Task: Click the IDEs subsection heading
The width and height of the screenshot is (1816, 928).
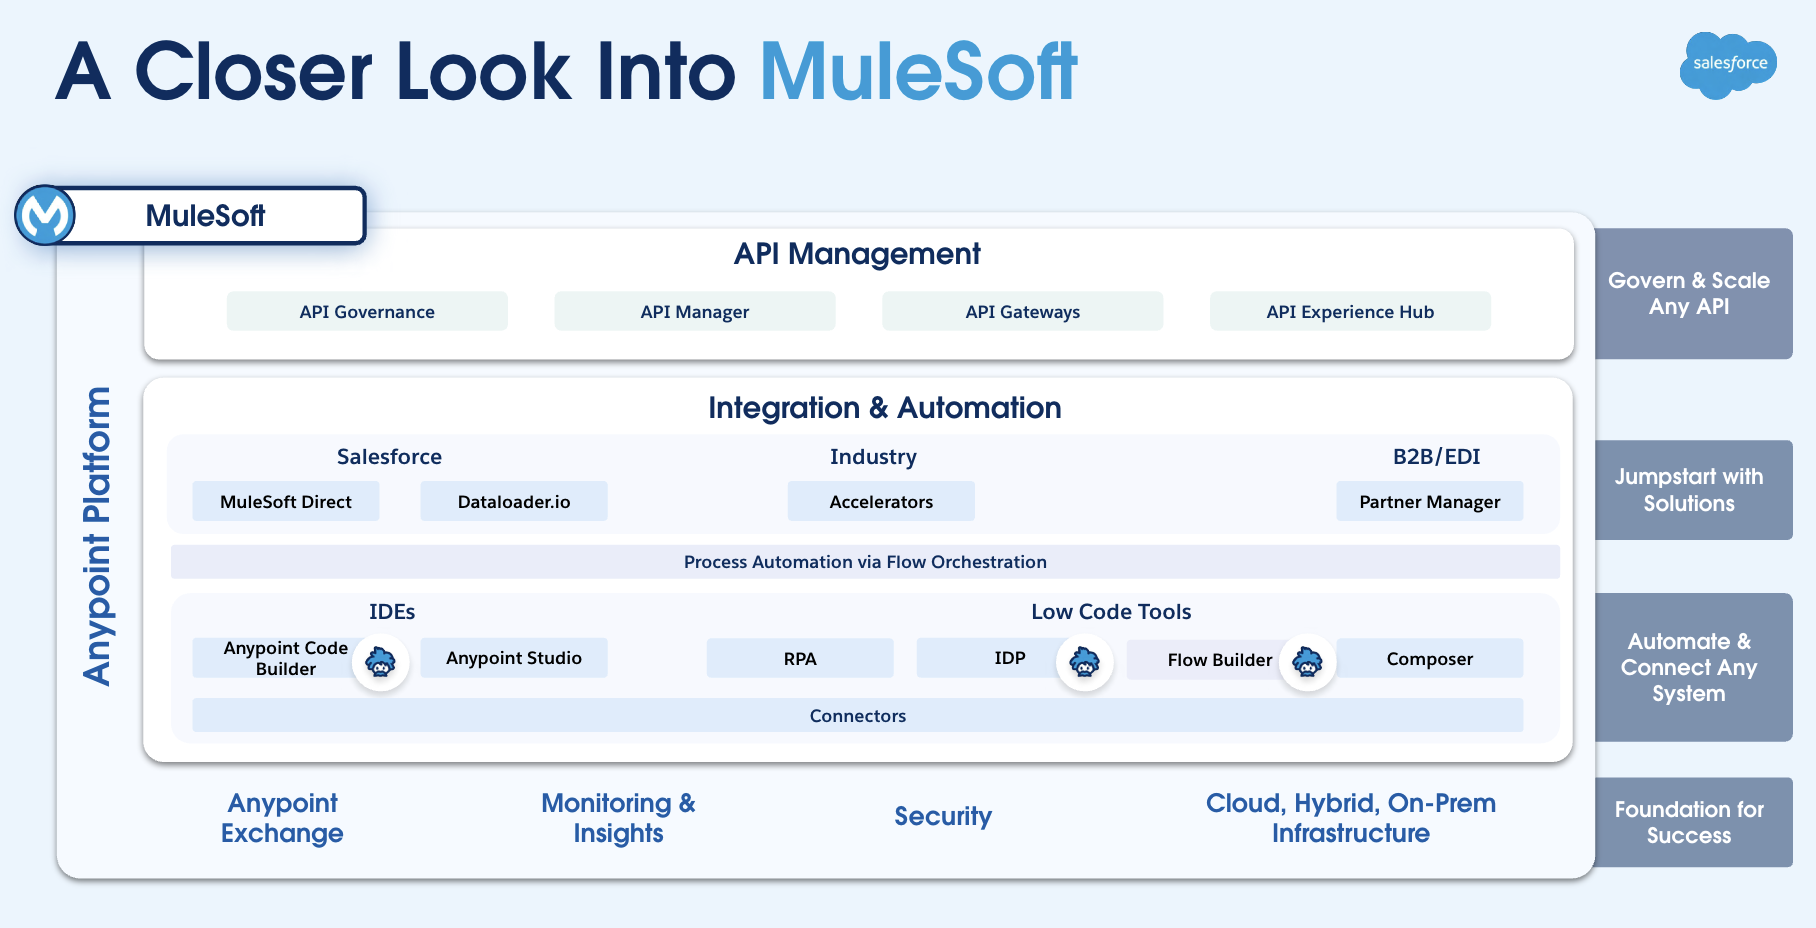Action: pyautogui.click(x=392, y=612)
